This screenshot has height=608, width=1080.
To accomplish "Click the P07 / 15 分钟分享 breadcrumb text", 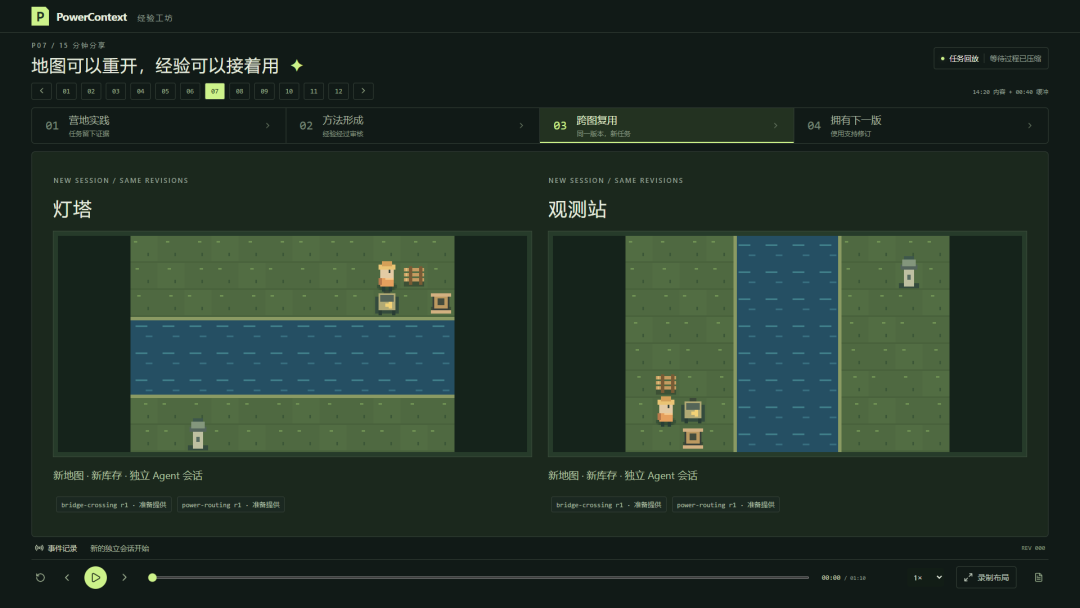I will (x=68, y=45).
